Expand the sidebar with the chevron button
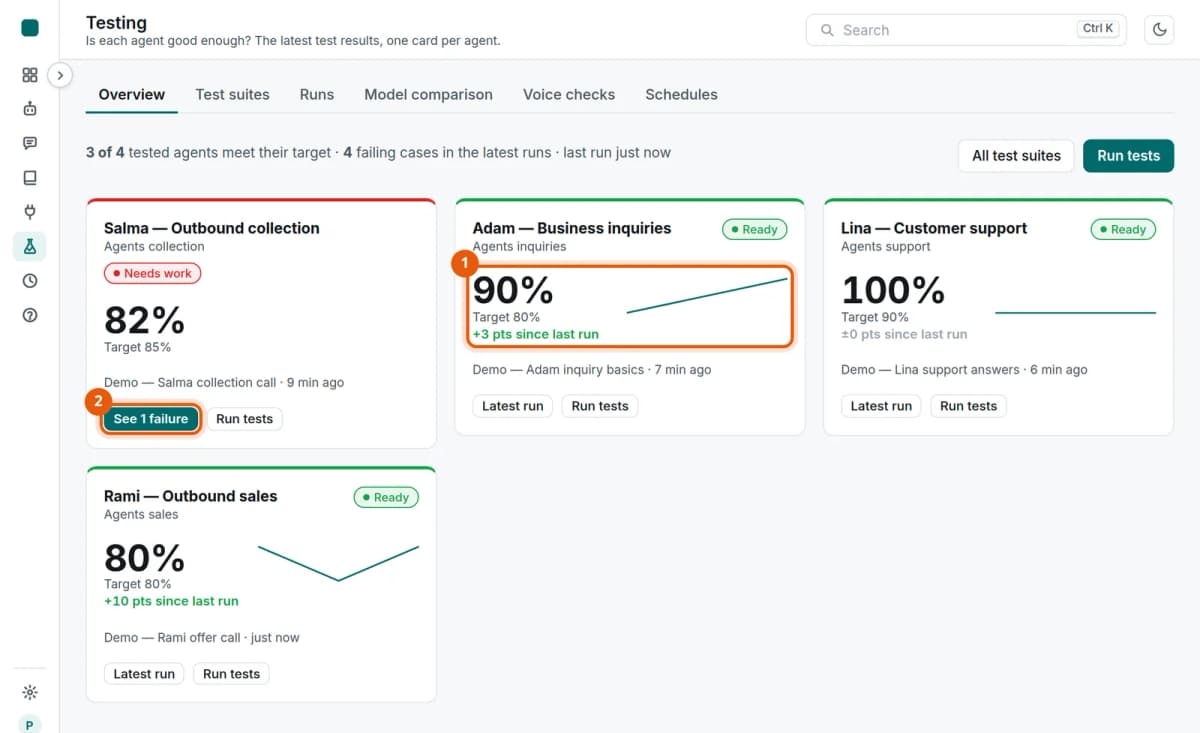Image resolution: width=1200 pixels, height=733 pixels. 60,75
